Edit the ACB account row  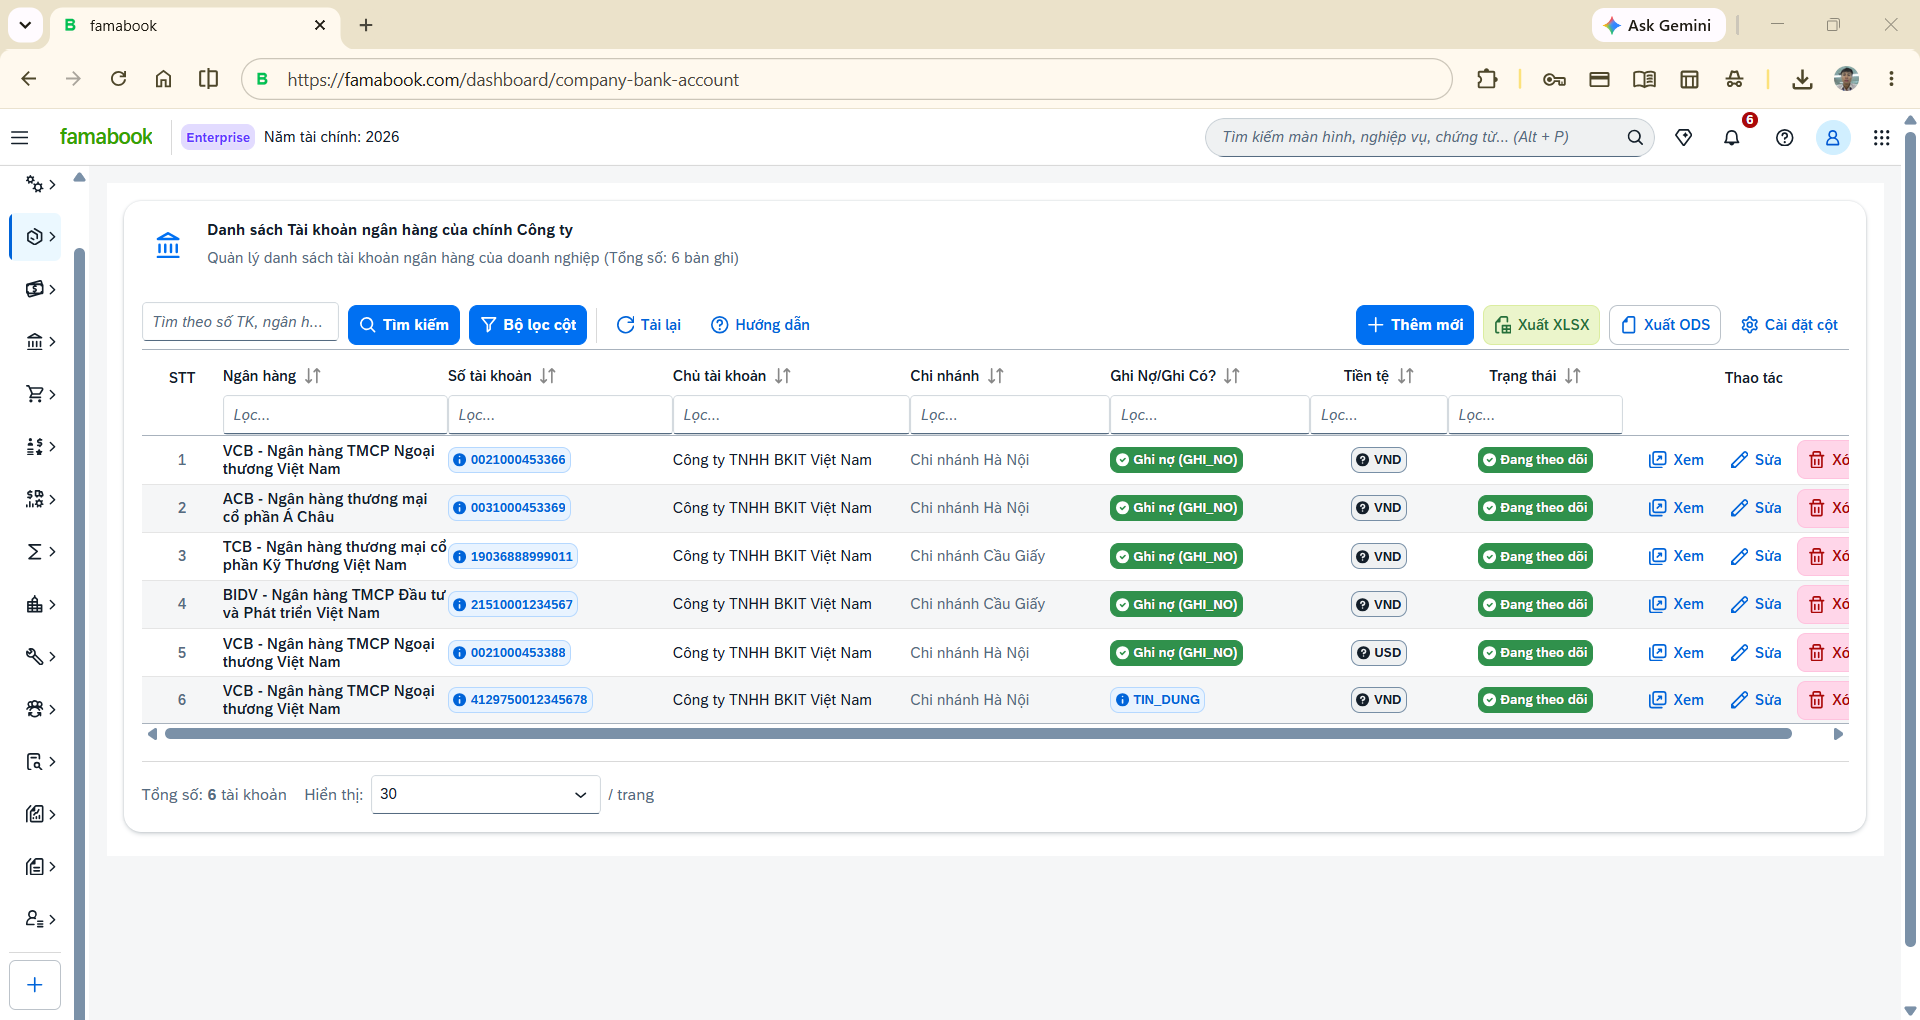click(1756, 508)
